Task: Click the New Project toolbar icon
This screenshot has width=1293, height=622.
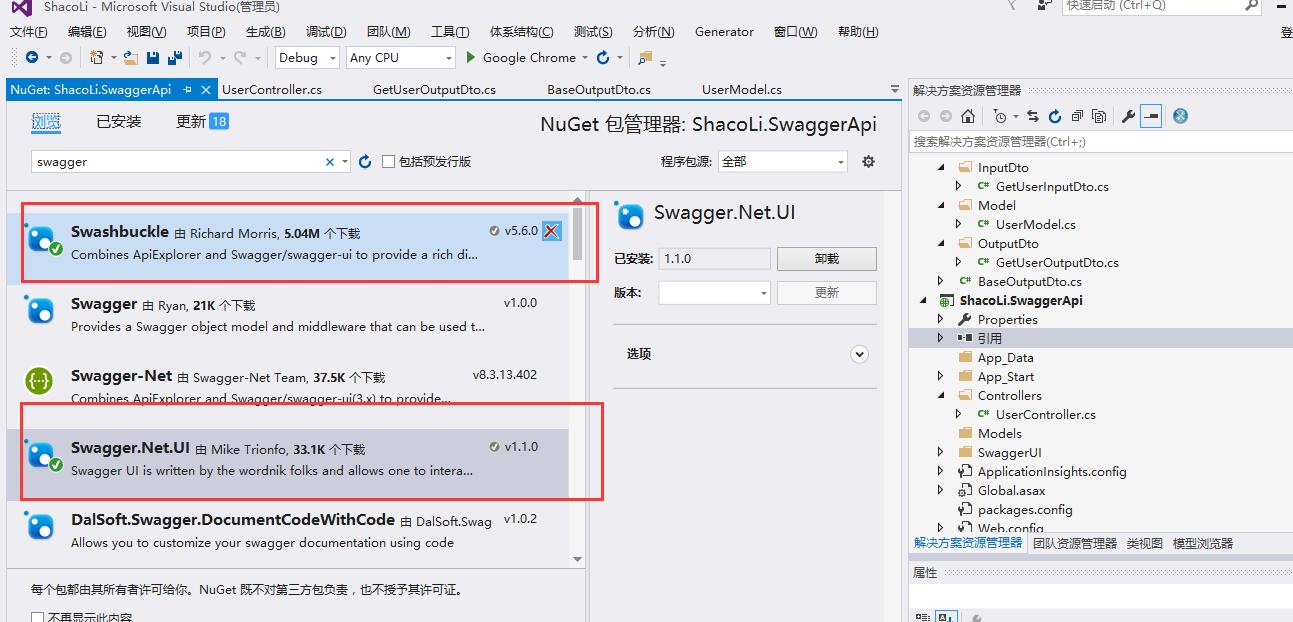Action: (97, 58)
